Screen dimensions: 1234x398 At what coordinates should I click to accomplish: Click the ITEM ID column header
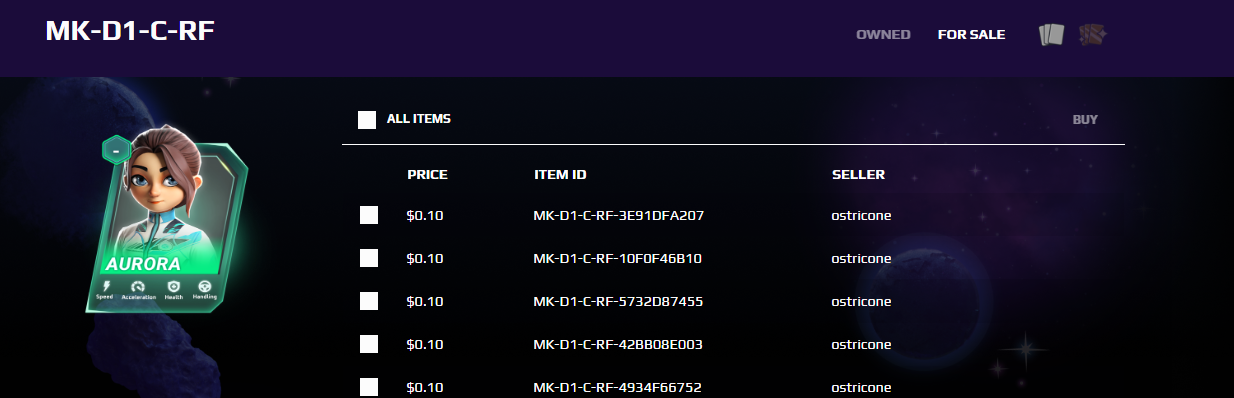(560, 175)
